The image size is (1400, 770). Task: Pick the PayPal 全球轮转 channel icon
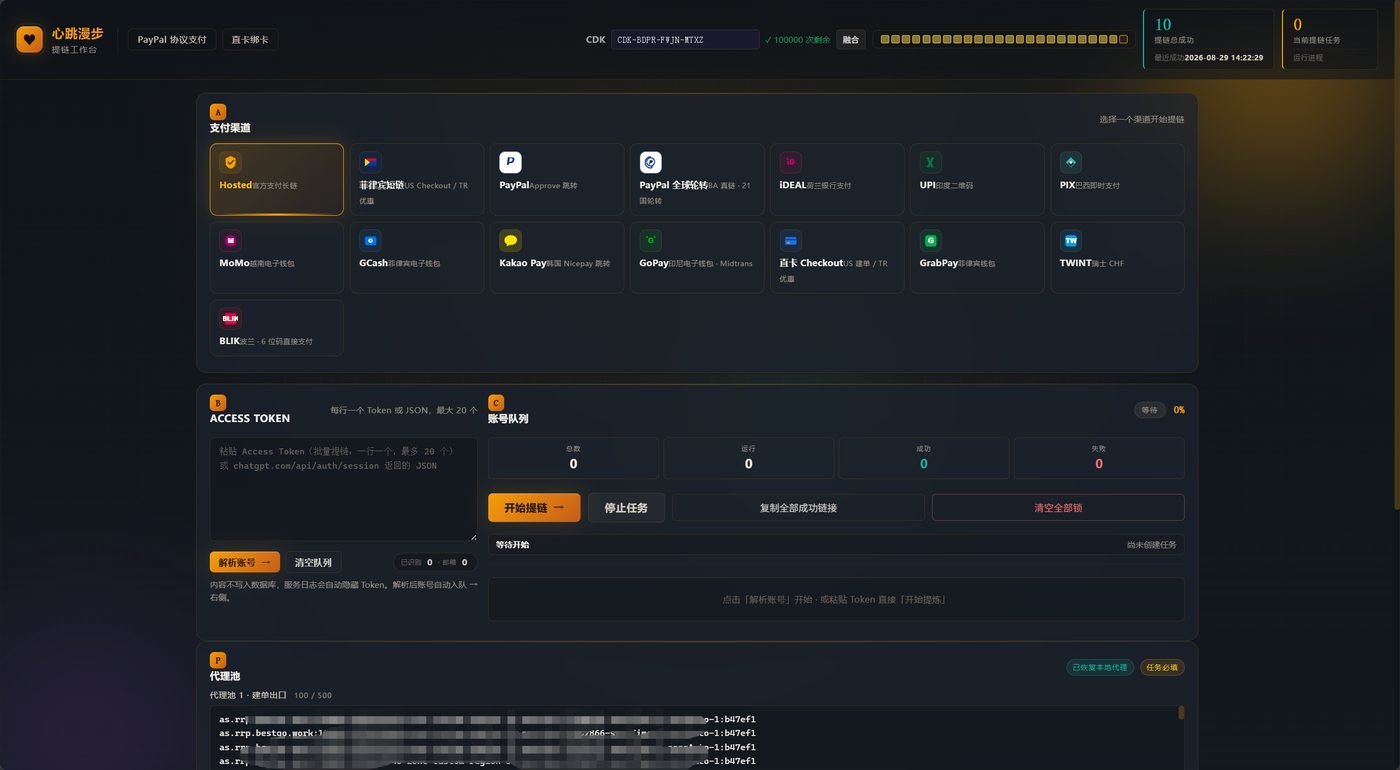(651, 162)
